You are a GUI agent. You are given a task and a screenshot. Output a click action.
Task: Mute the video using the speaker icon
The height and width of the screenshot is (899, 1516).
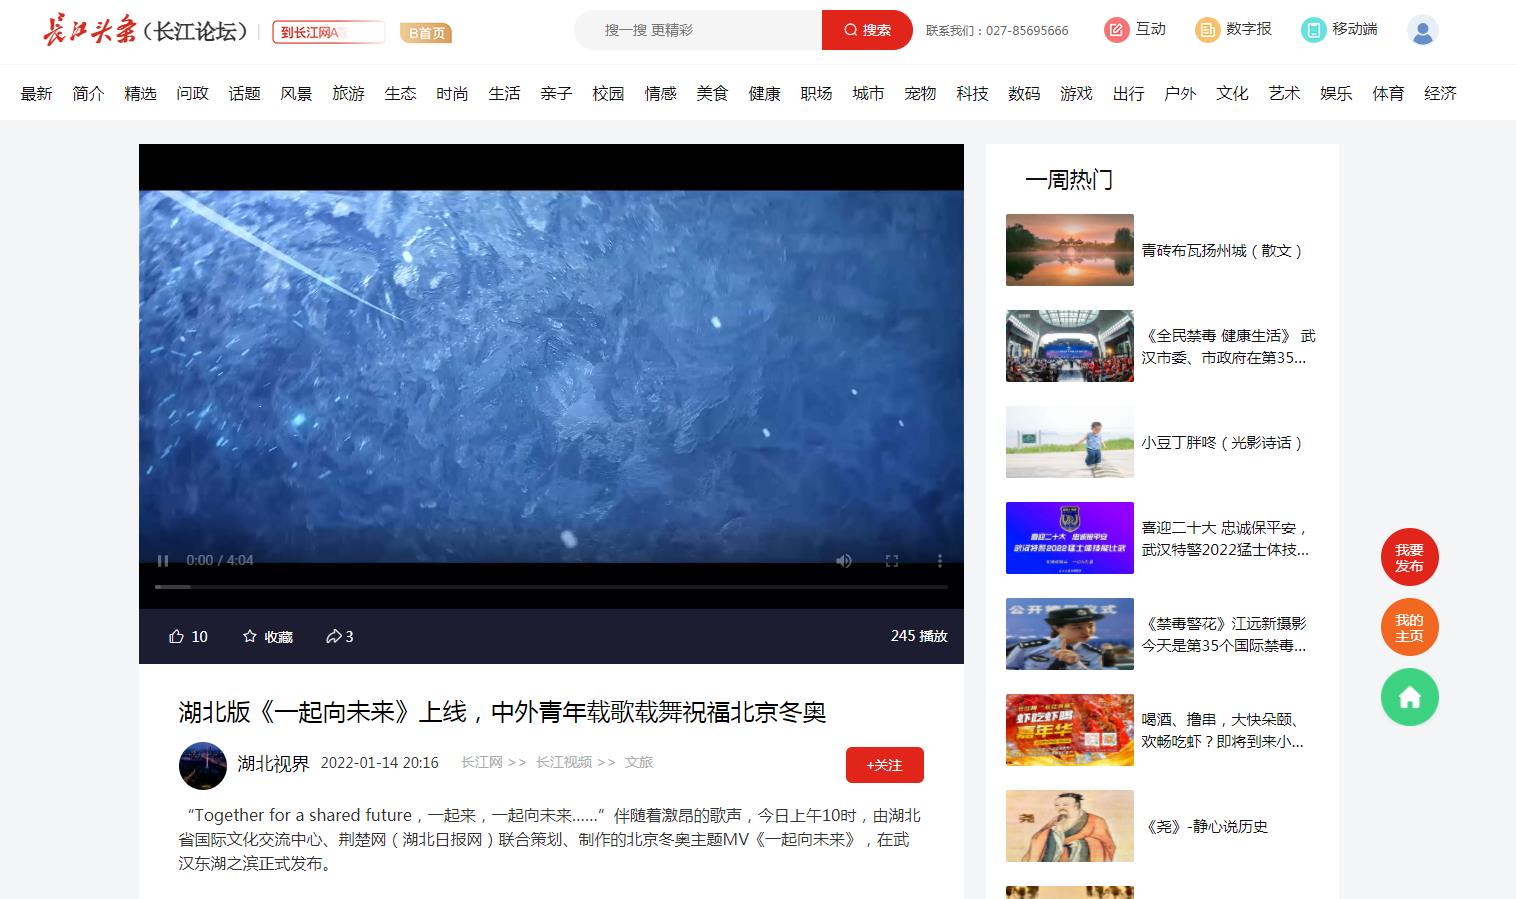coord(844,561)
